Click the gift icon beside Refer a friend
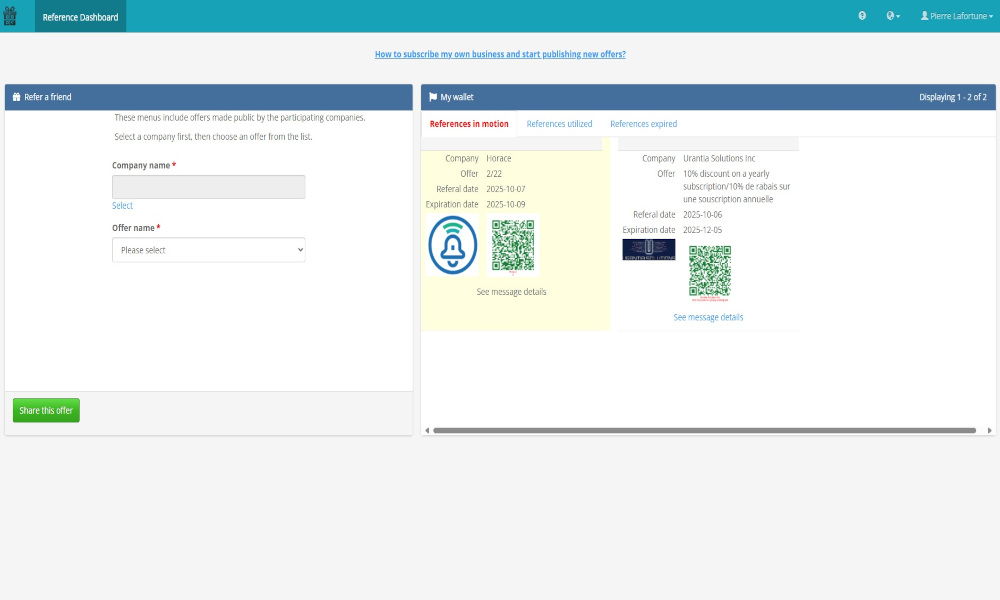Image resolution: width=1000 pixels, height=600 pixels. (x=16, y=97)
